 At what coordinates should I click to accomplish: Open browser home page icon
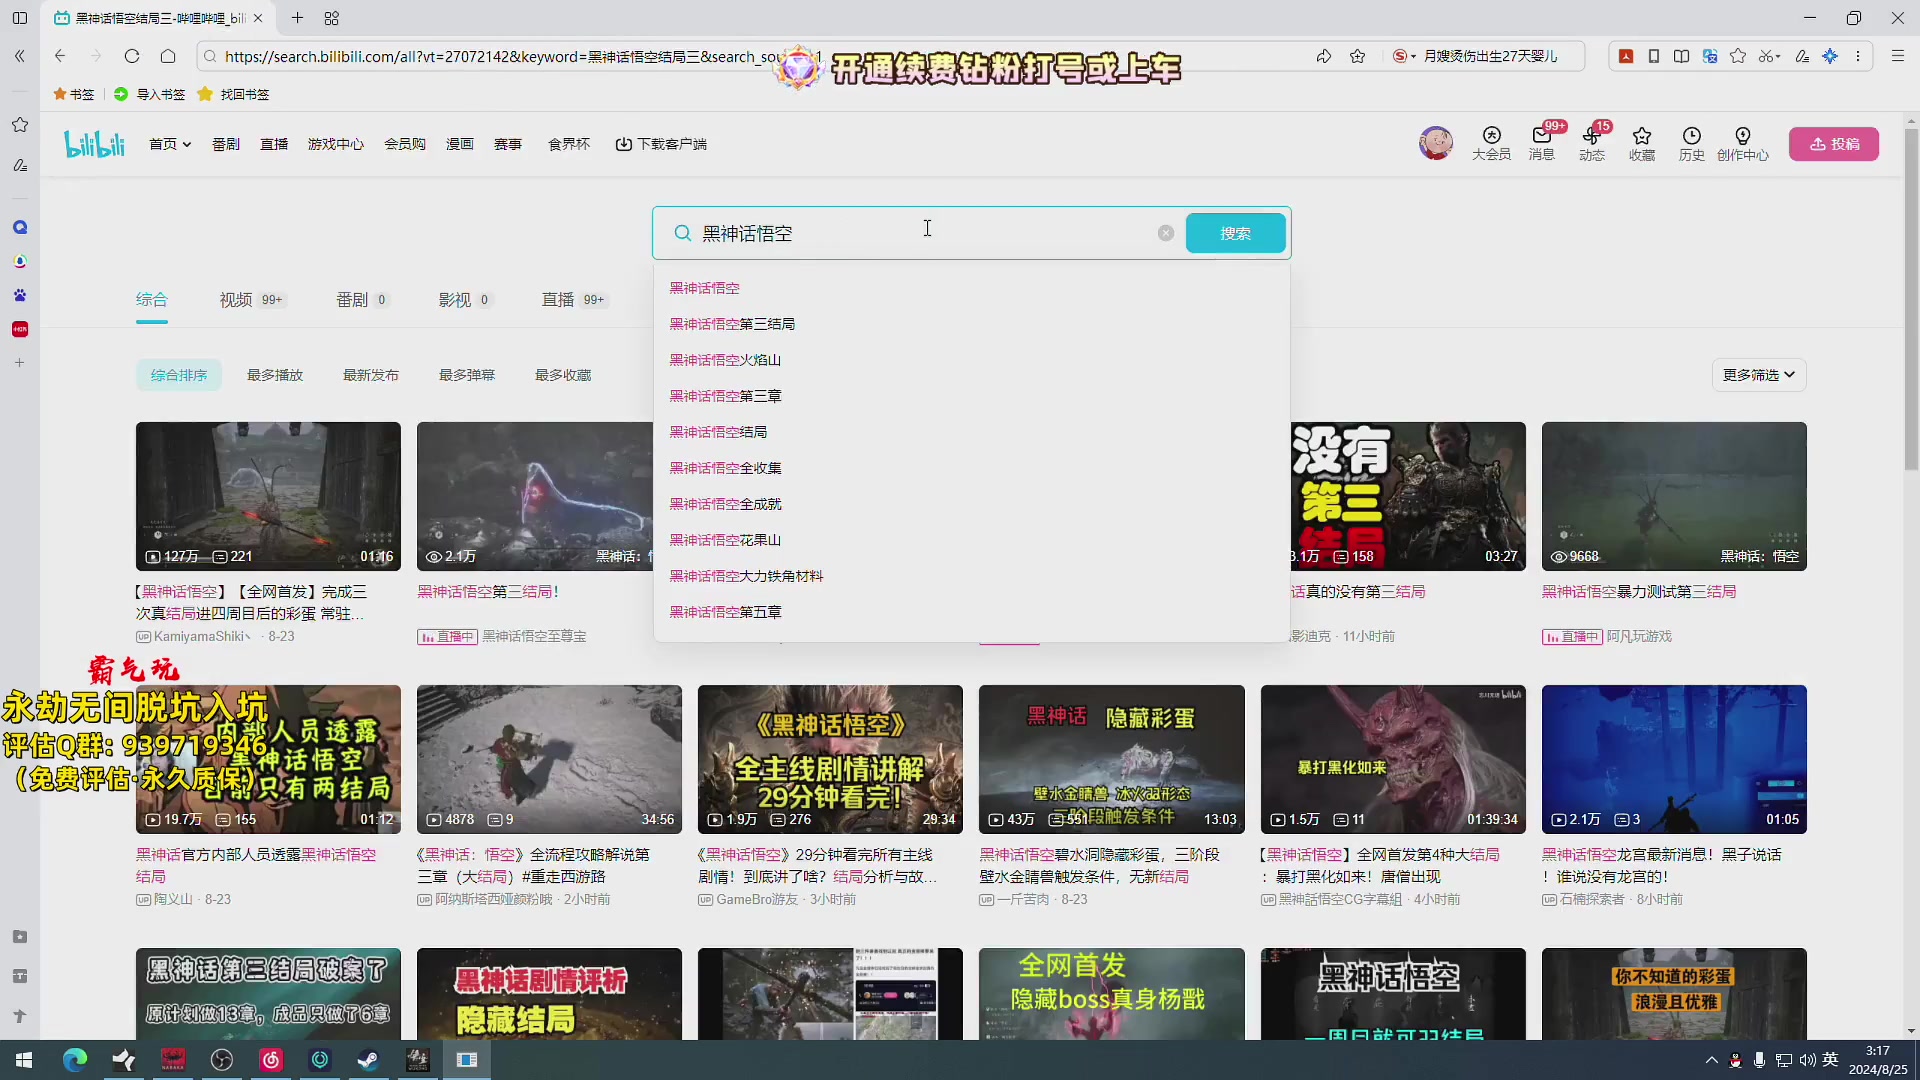click(168, 56)
